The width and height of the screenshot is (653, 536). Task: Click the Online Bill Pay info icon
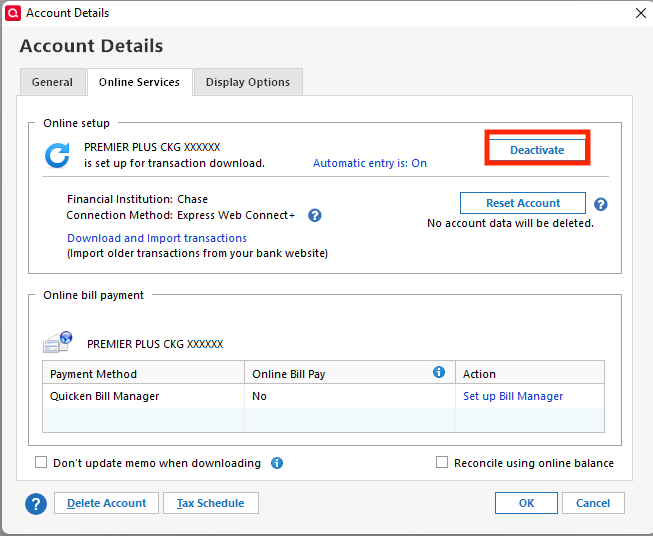(x=439, y=372)
